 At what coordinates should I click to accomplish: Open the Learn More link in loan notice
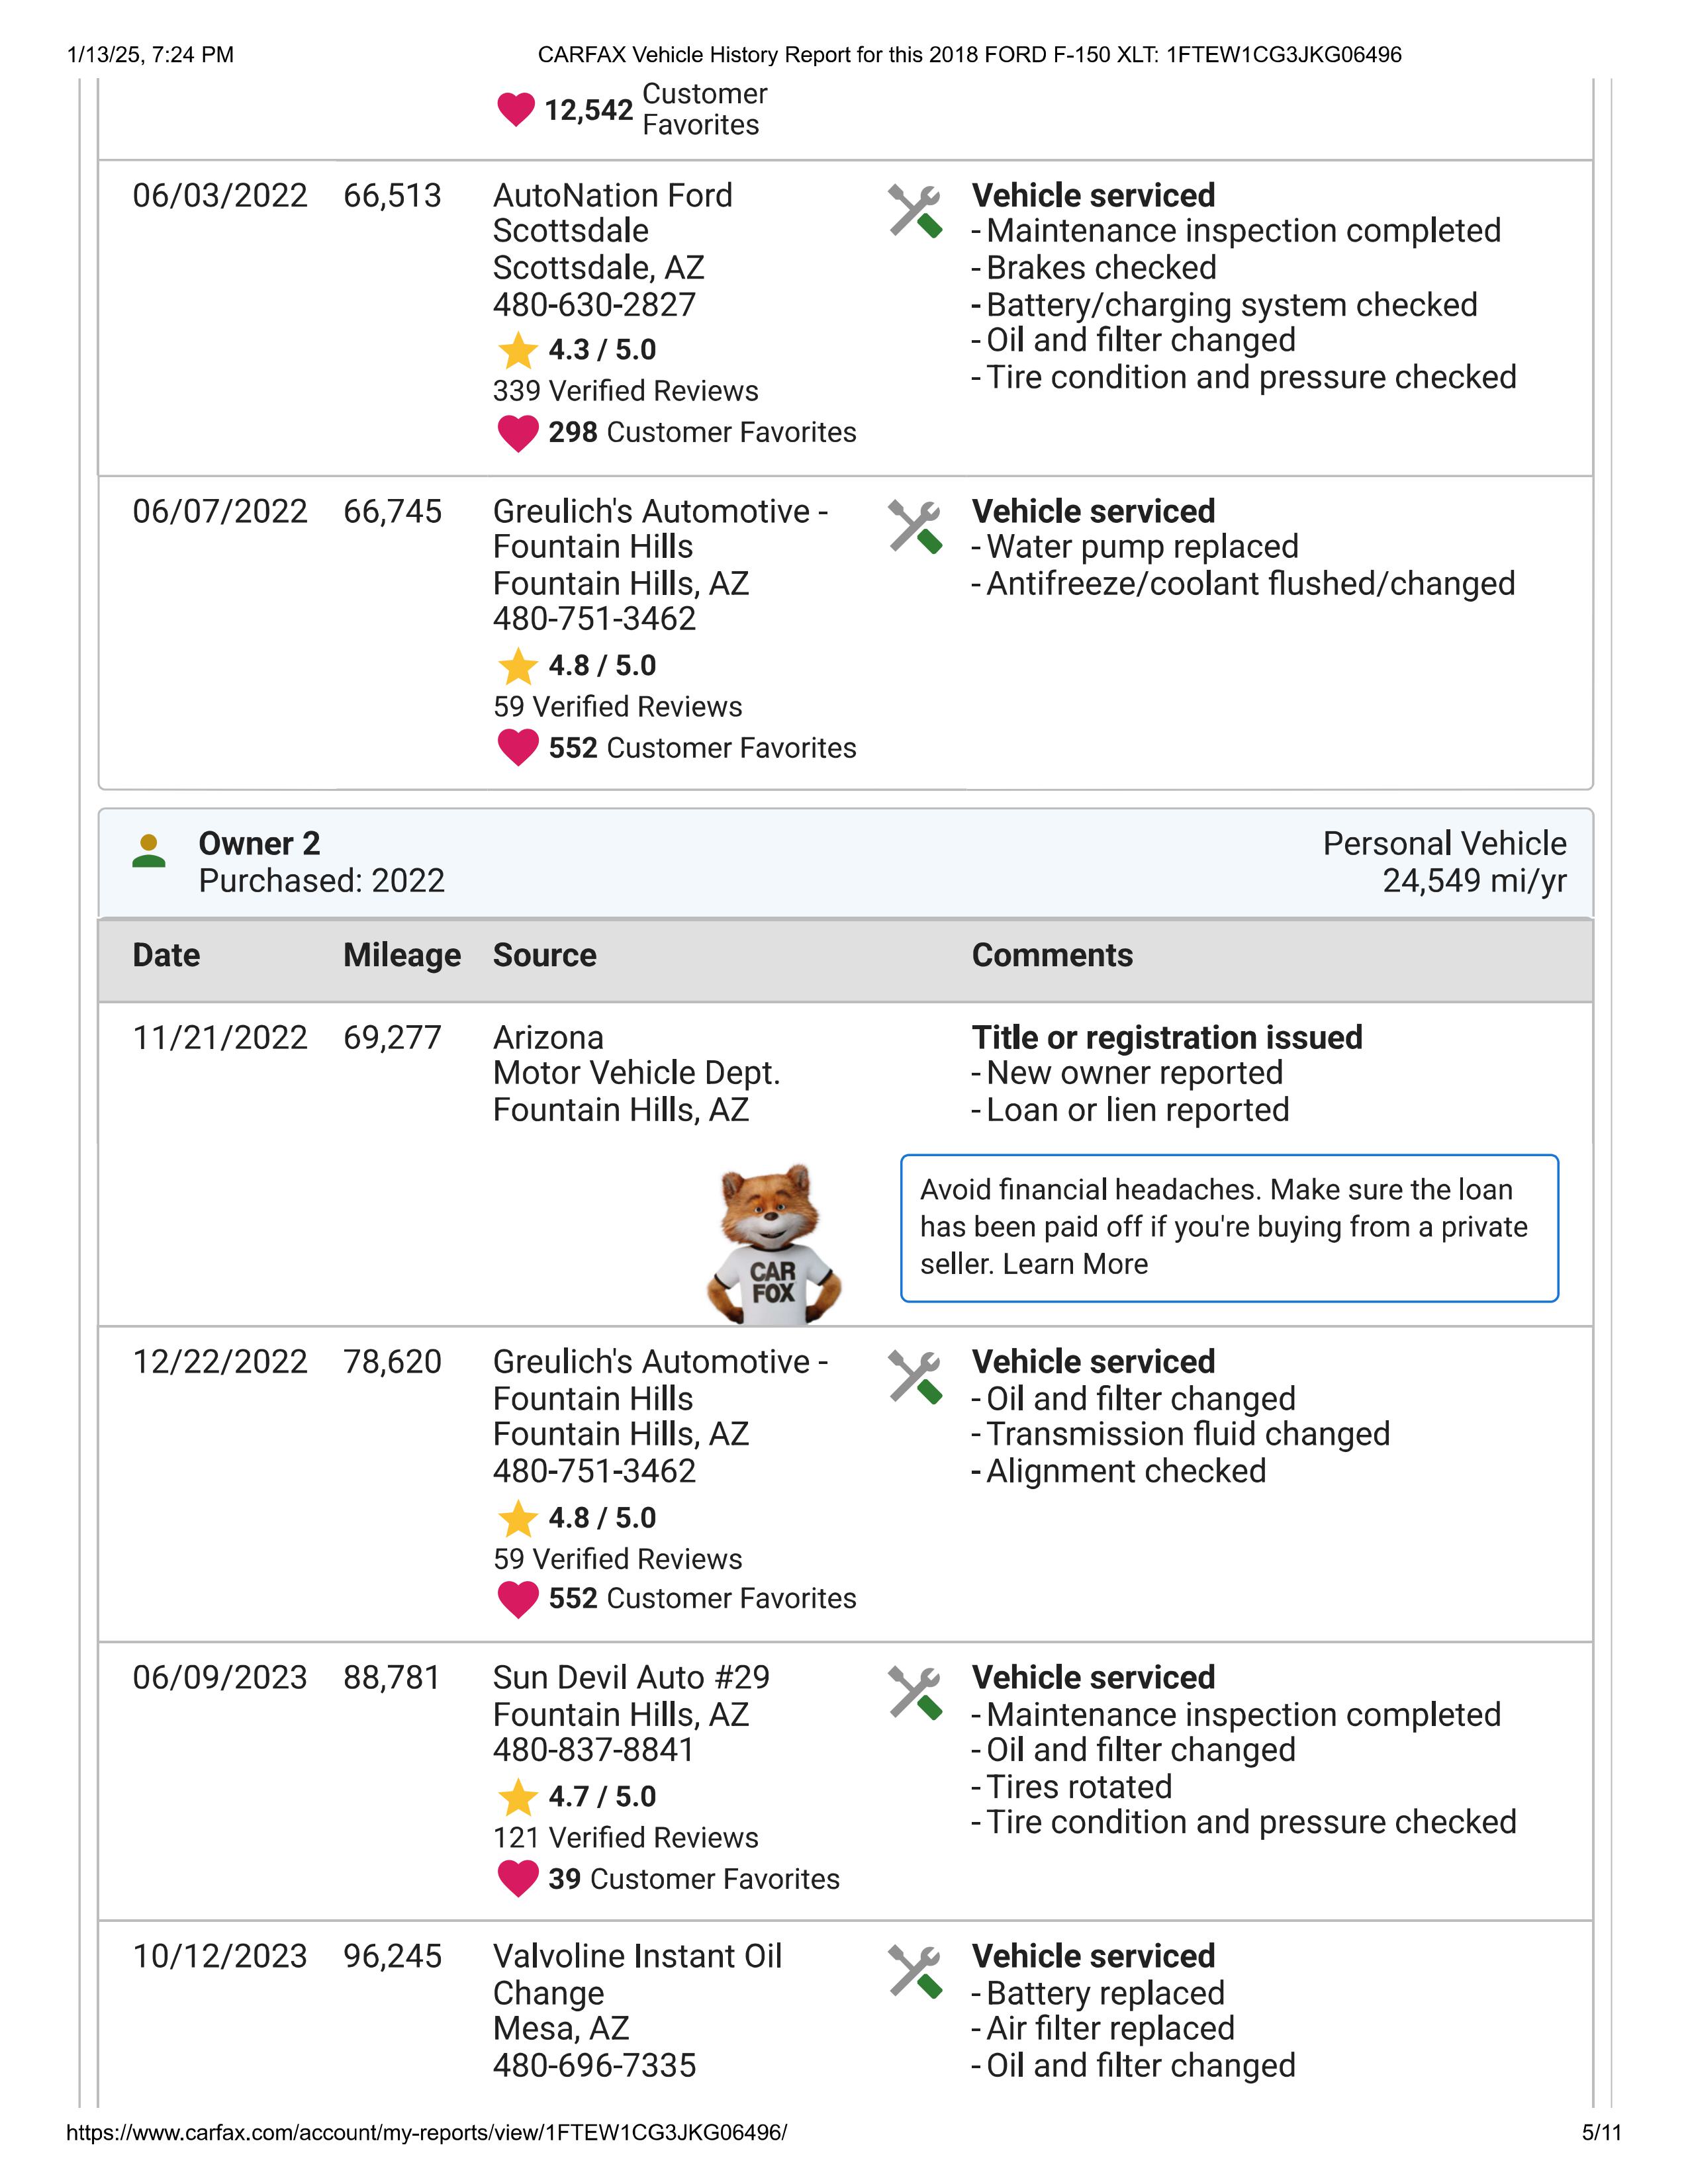(x=1075, y=1264)
